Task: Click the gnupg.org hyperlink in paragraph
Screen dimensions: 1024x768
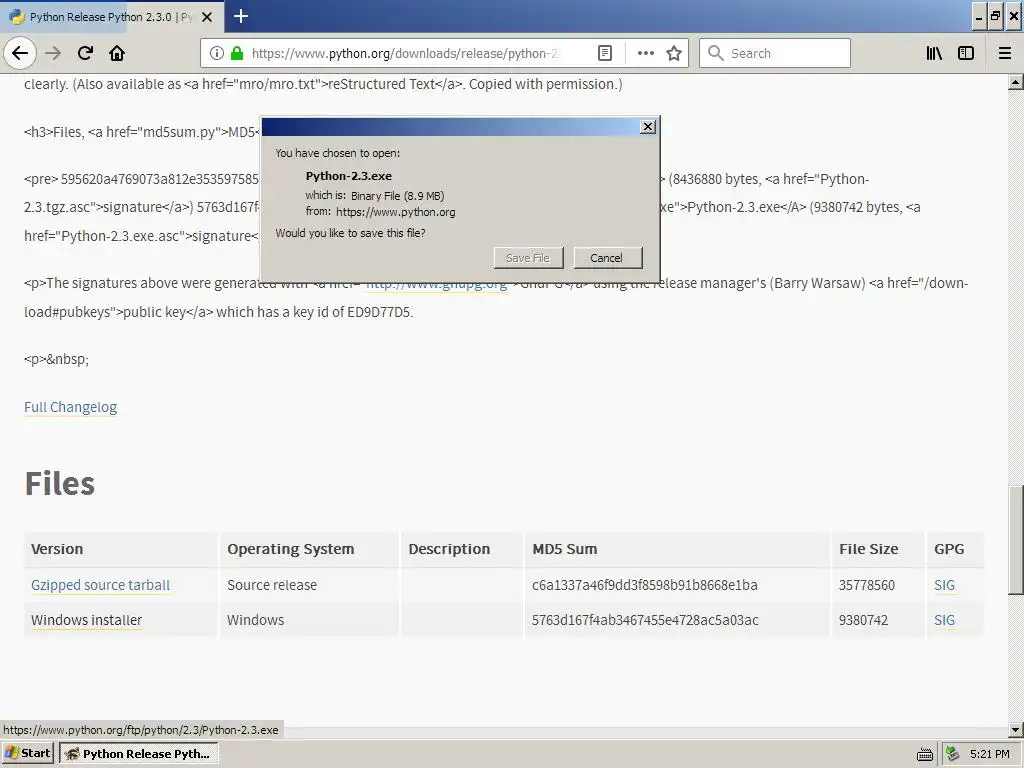Action: click(436, 285)
